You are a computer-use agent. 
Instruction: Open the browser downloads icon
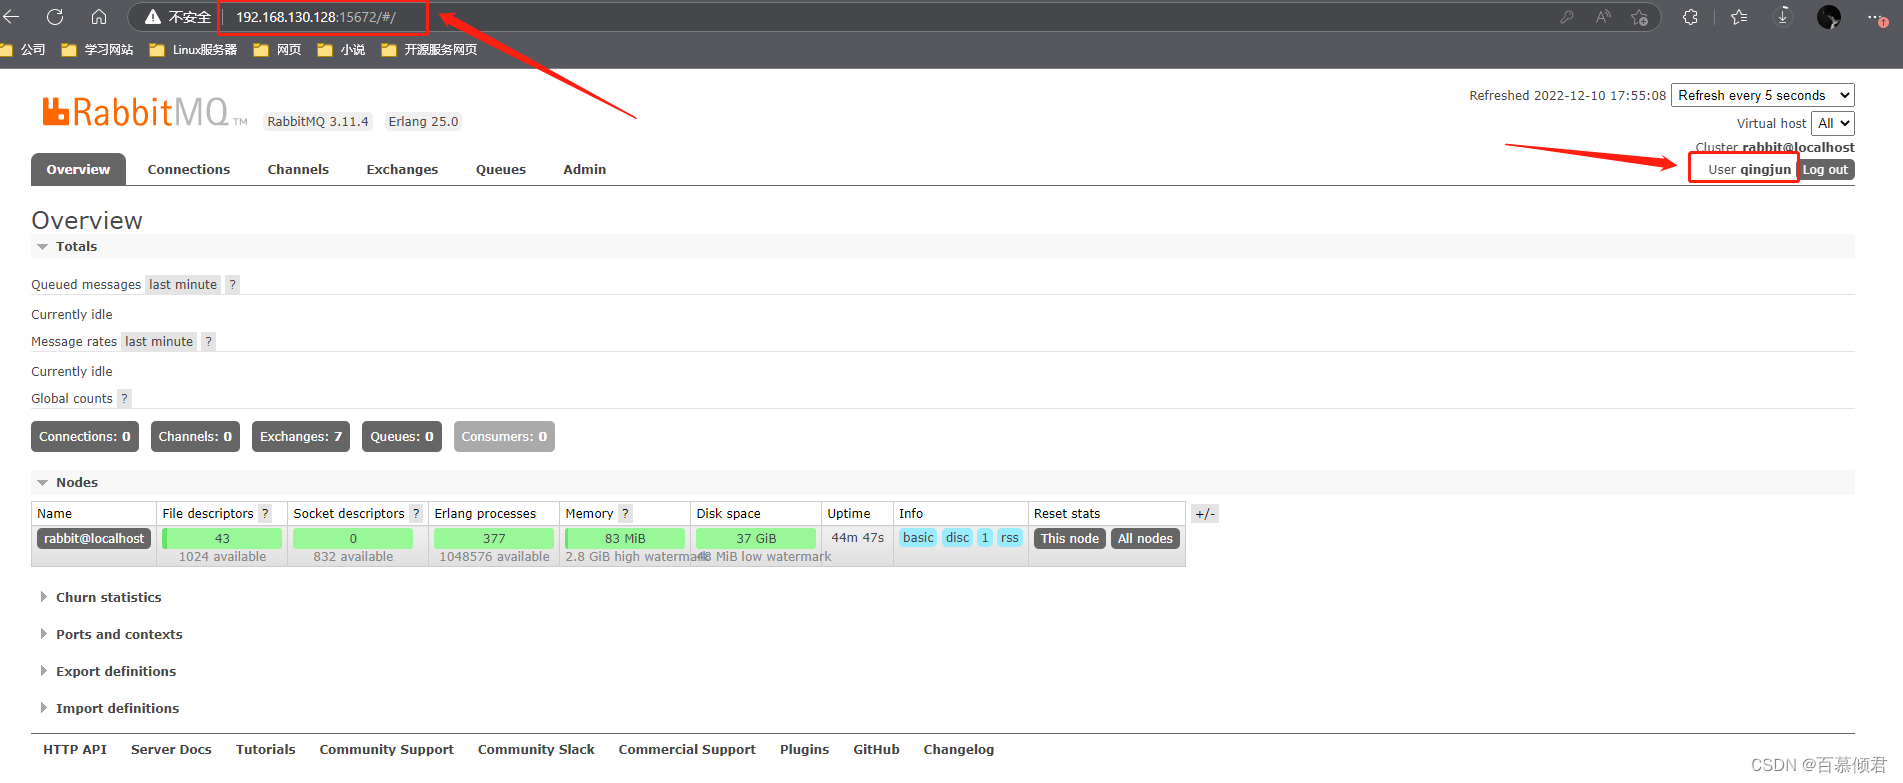1783,17
